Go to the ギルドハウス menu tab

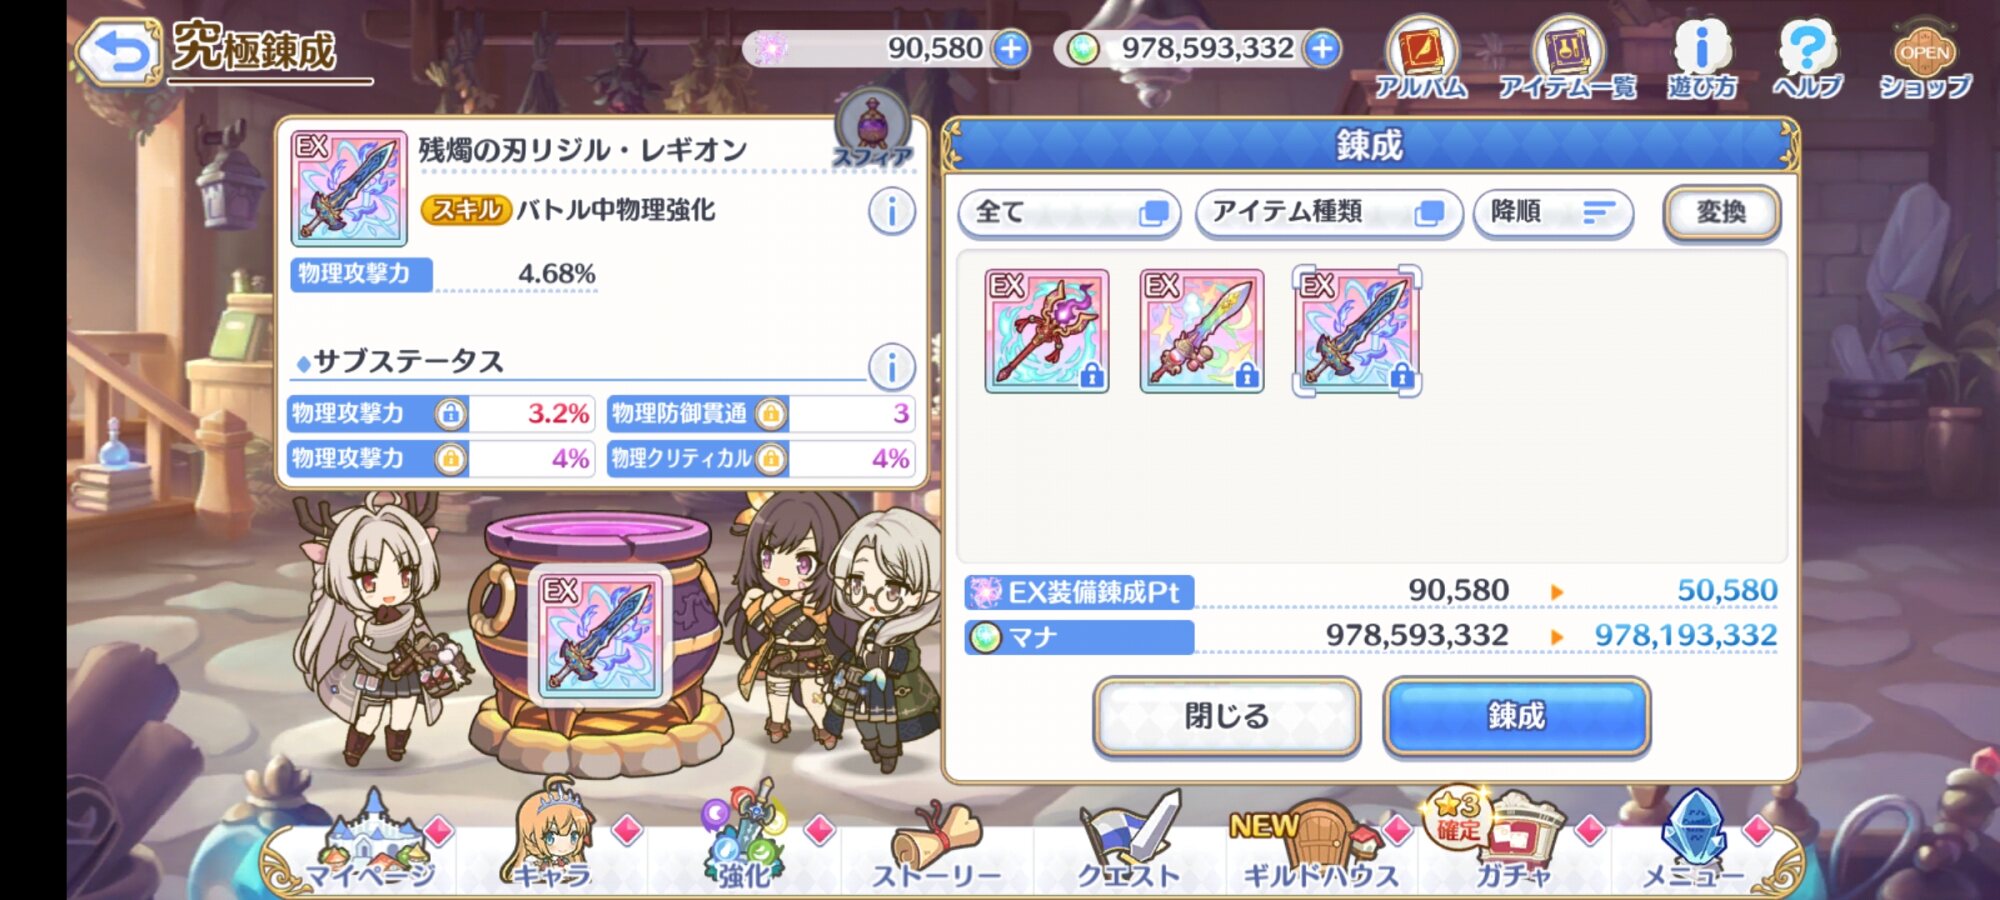1320,845
